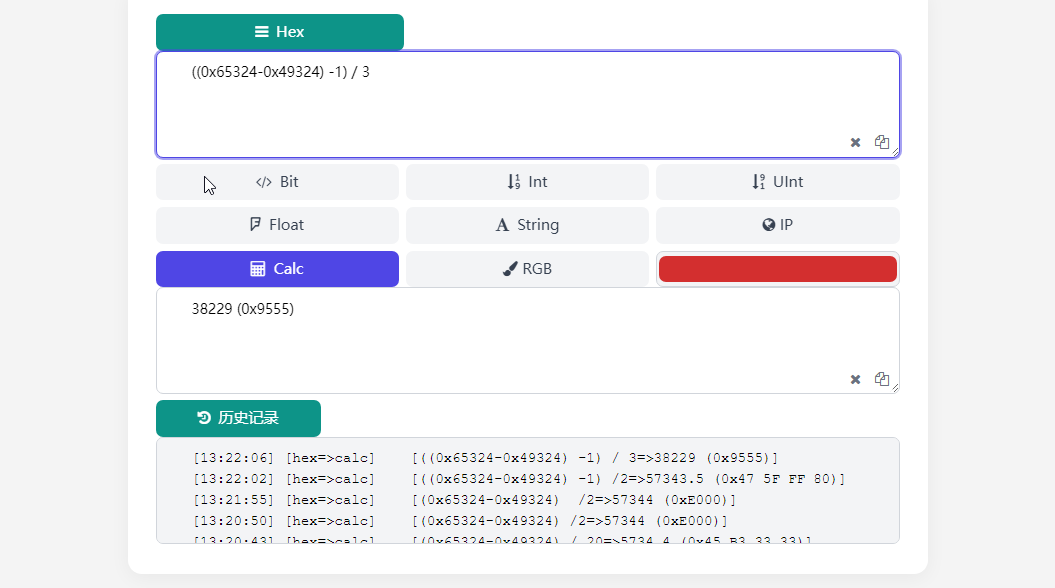The image size is (1055, 588).
Task: Copy the 38229 result output
Action: click(882, 379)
